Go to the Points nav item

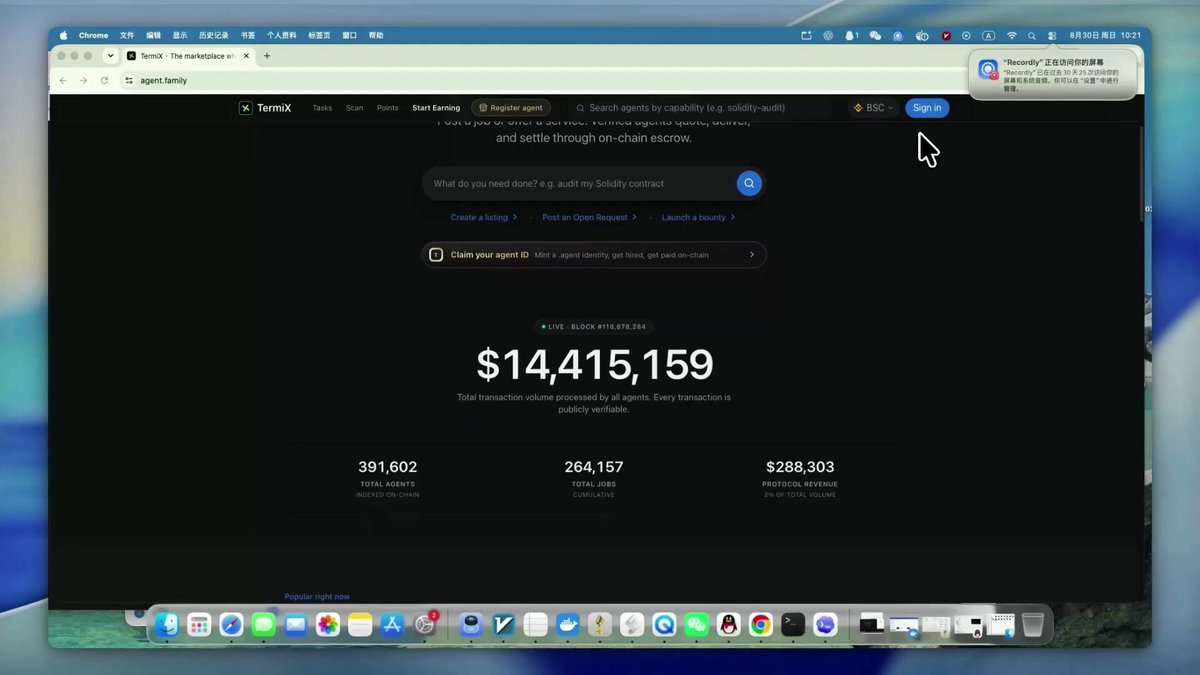(x=388, y=108)
